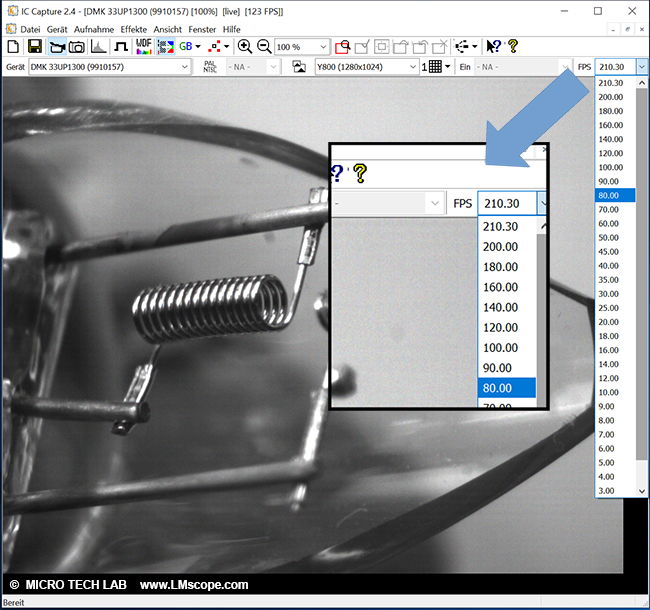The width and height of the screenshot is (650, 610).
Task: Open the VDF display properties icon
Action: (143, 47)
